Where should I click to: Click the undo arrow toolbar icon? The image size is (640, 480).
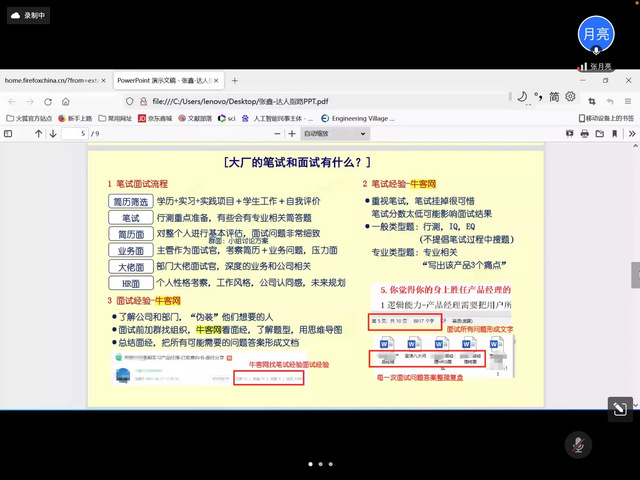coord(610,101)
